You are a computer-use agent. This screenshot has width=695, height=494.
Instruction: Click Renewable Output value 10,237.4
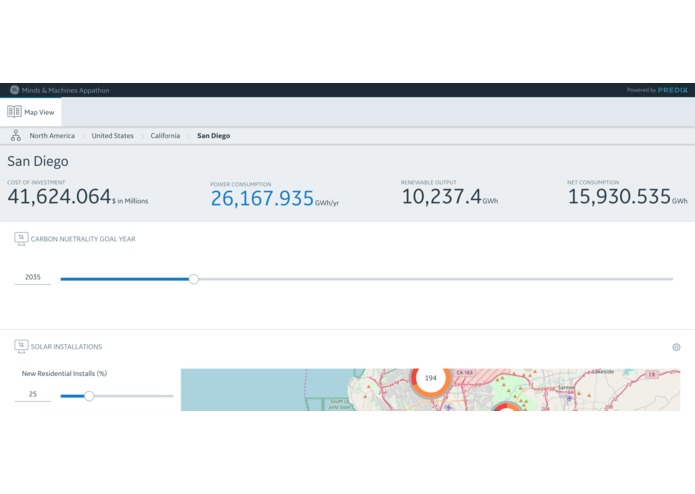[441, 196]
